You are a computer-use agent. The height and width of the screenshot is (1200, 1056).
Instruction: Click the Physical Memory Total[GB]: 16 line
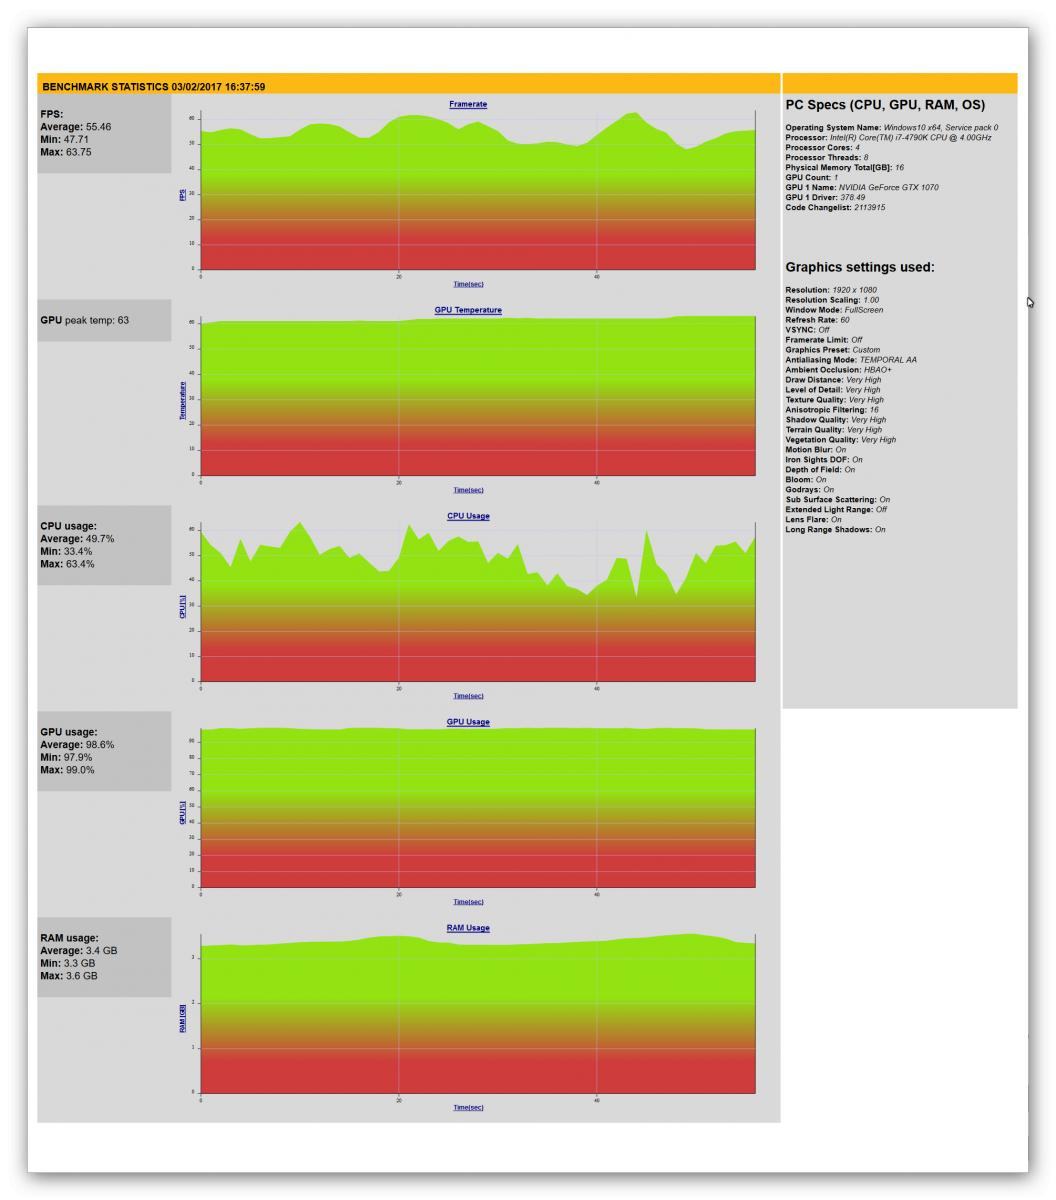pos(845,168)
